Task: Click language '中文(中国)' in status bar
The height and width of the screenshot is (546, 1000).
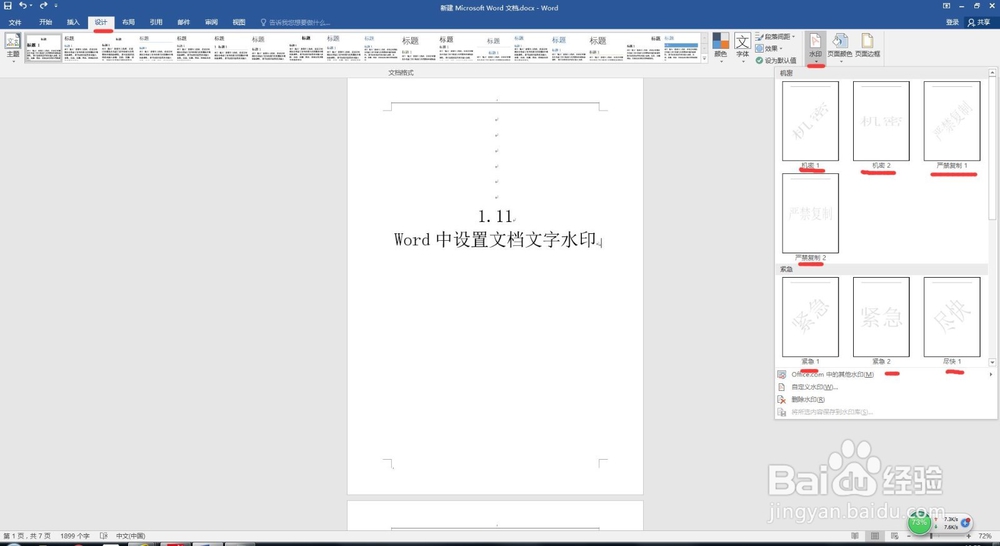Action: pos(131,536)
